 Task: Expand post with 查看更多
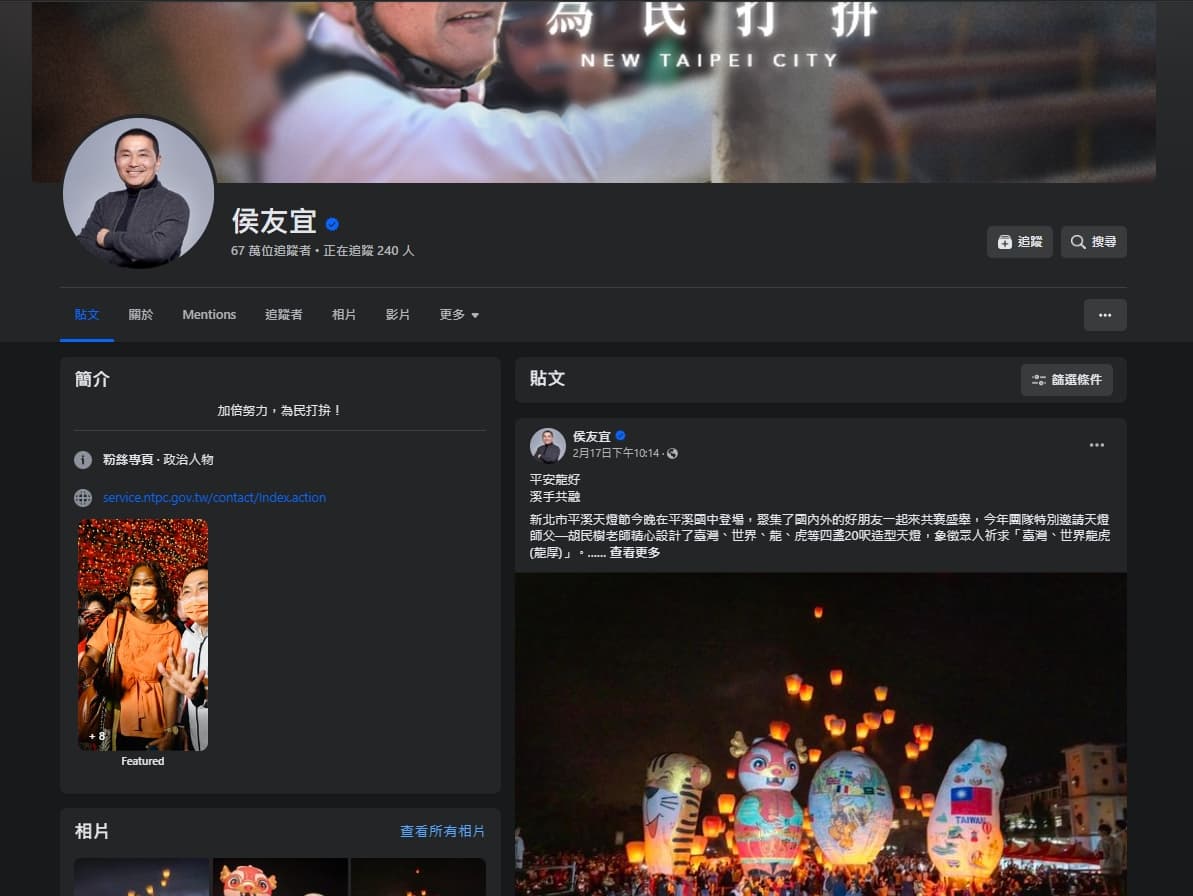(635, 553)
